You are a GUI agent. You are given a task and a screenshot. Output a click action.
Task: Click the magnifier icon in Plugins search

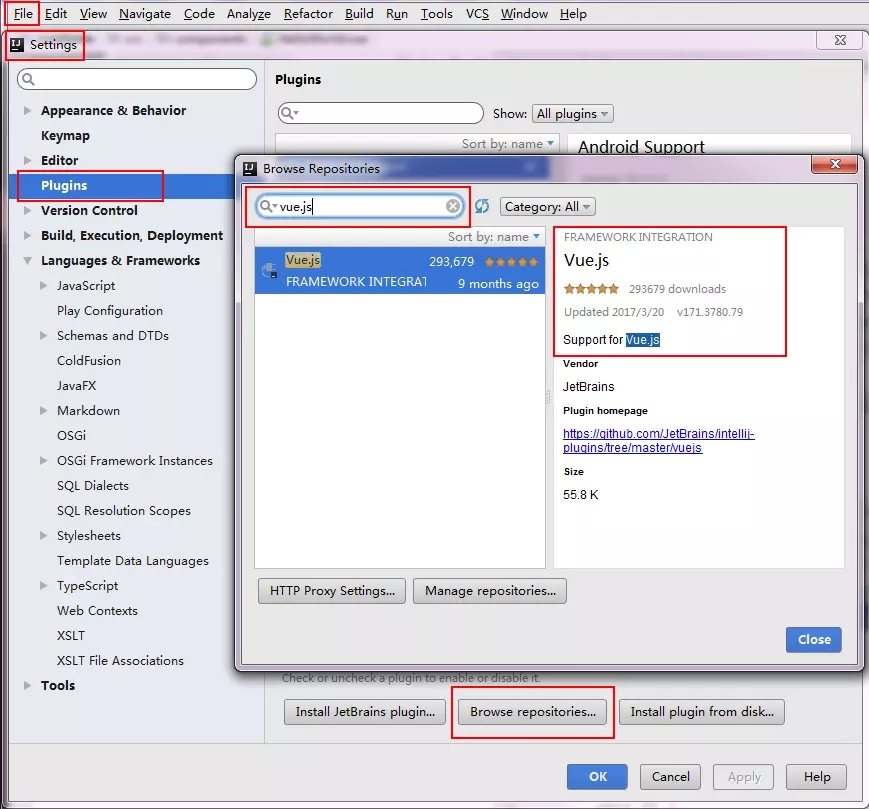point(289,114)
